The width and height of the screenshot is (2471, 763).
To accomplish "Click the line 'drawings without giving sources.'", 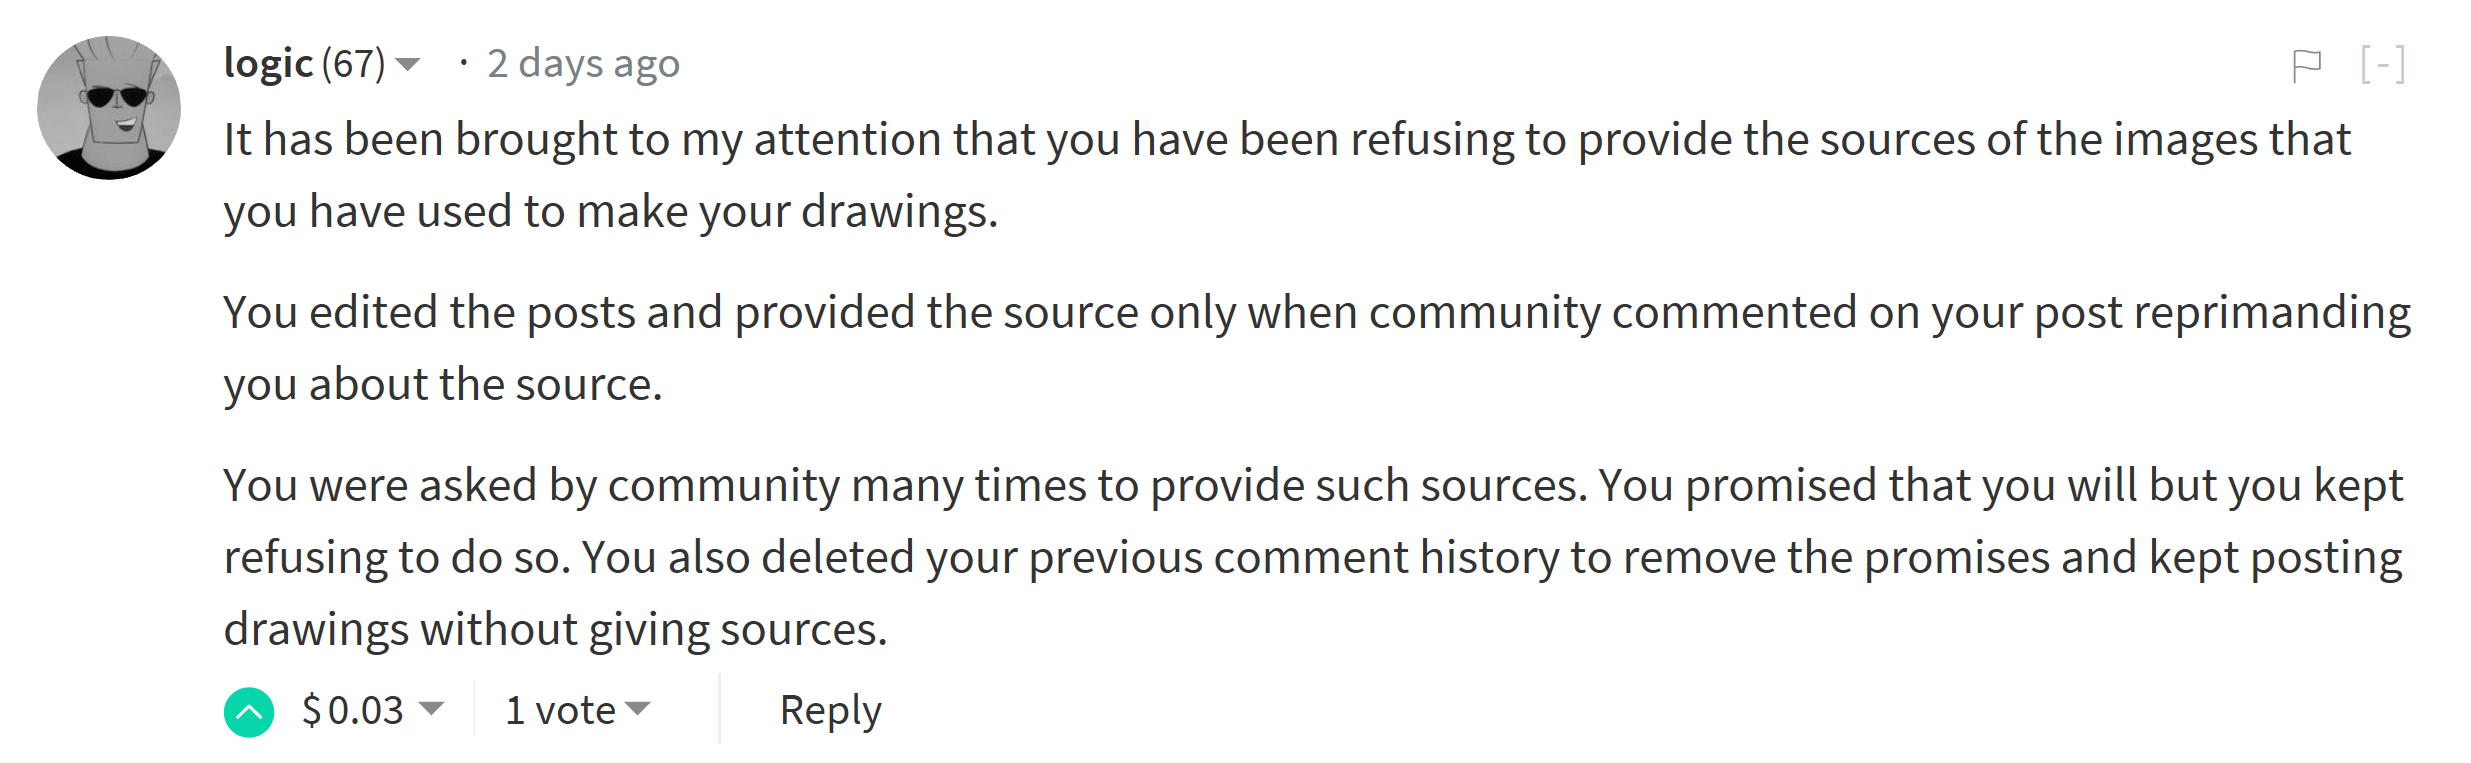I will (555, 630).
